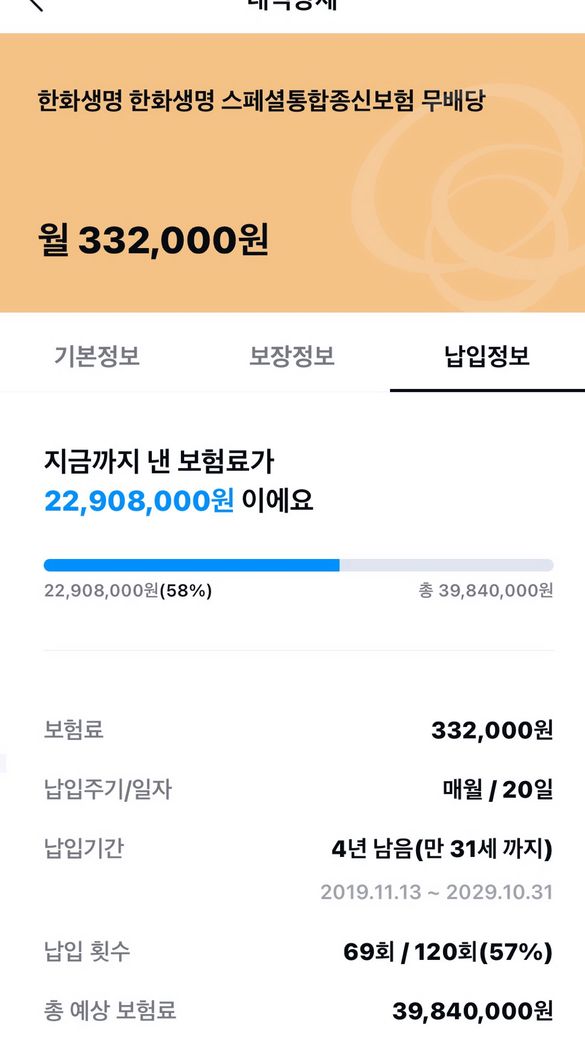The height and width of the screenshot is (1040, 585).
Task: Tap the page title in header
Action: (x=292, y=4)
